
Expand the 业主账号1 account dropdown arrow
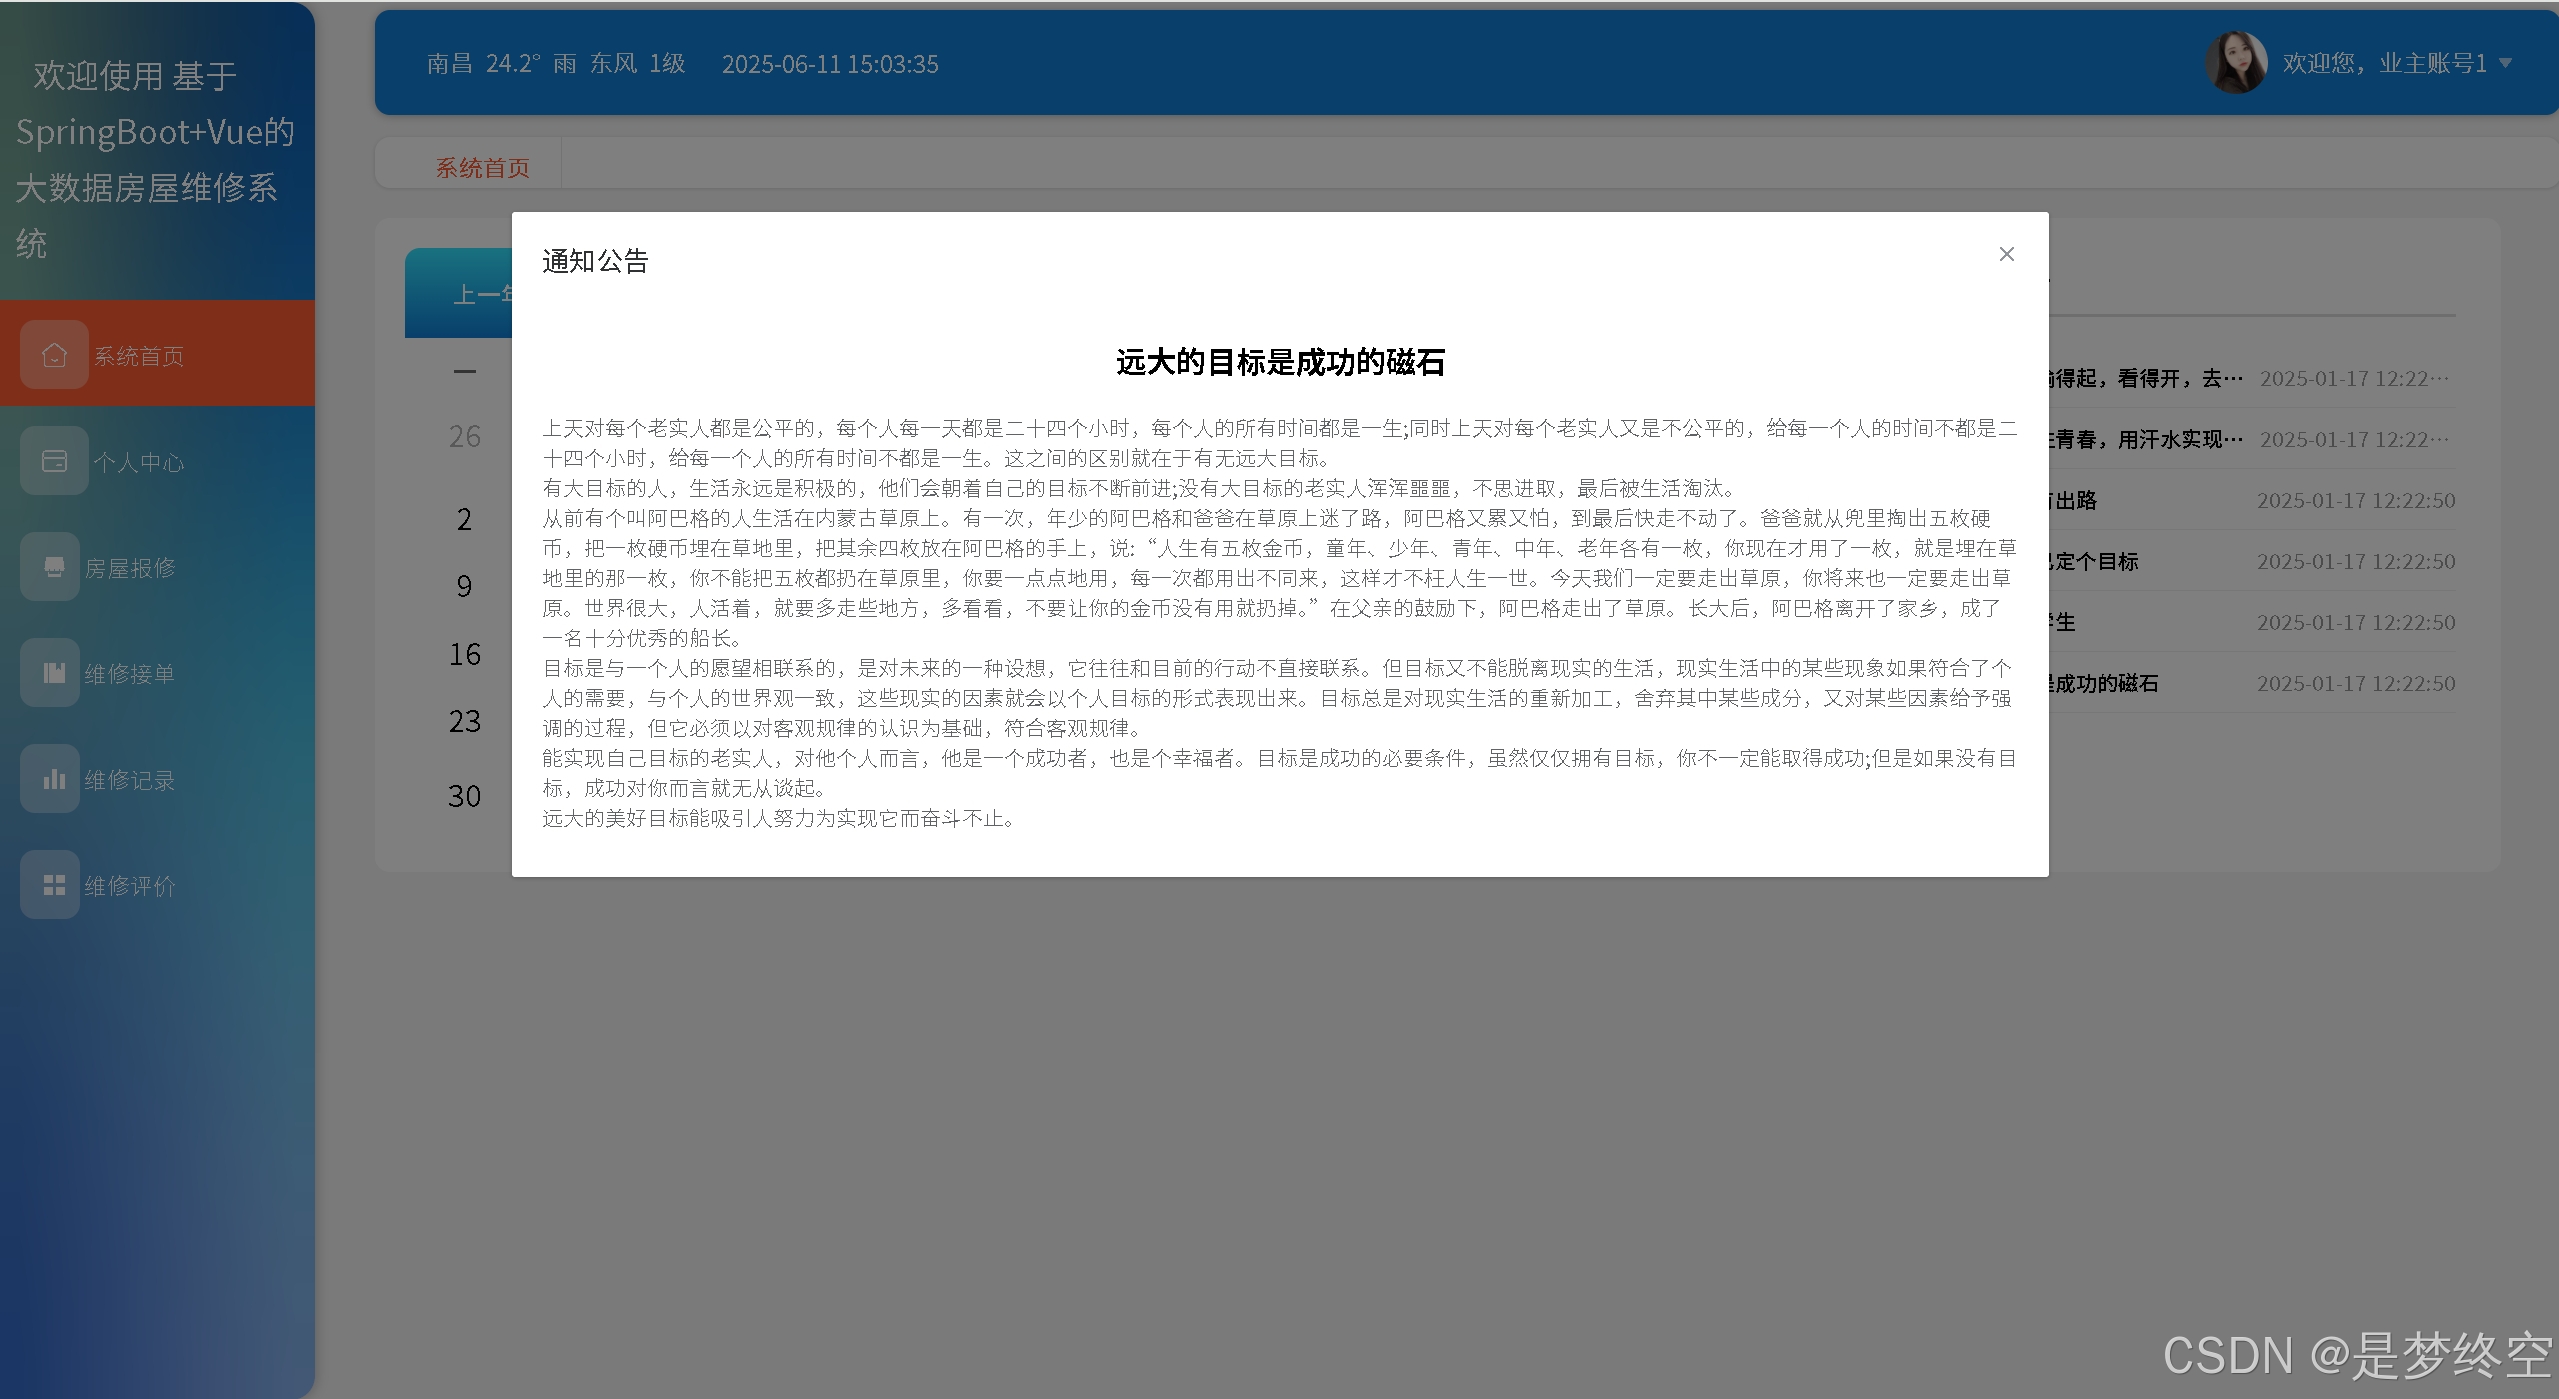[2506, 63]
